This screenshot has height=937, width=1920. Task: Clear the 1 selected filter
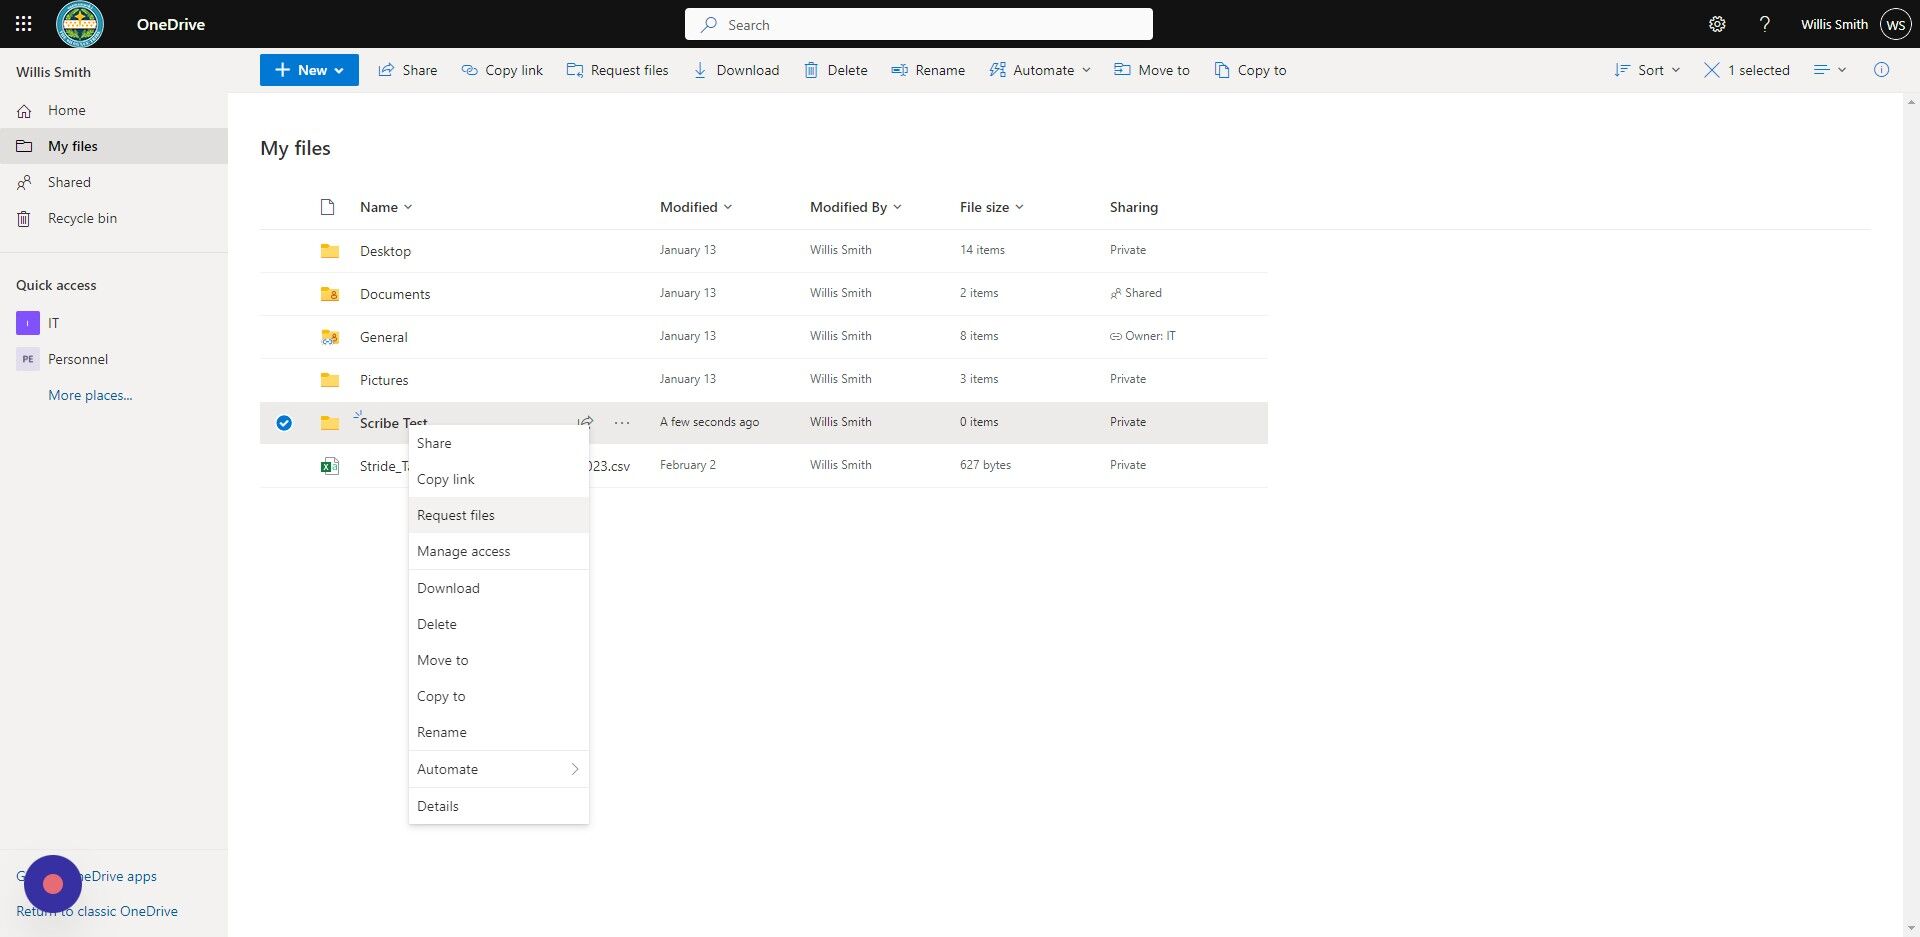[x=1712, y=70]
